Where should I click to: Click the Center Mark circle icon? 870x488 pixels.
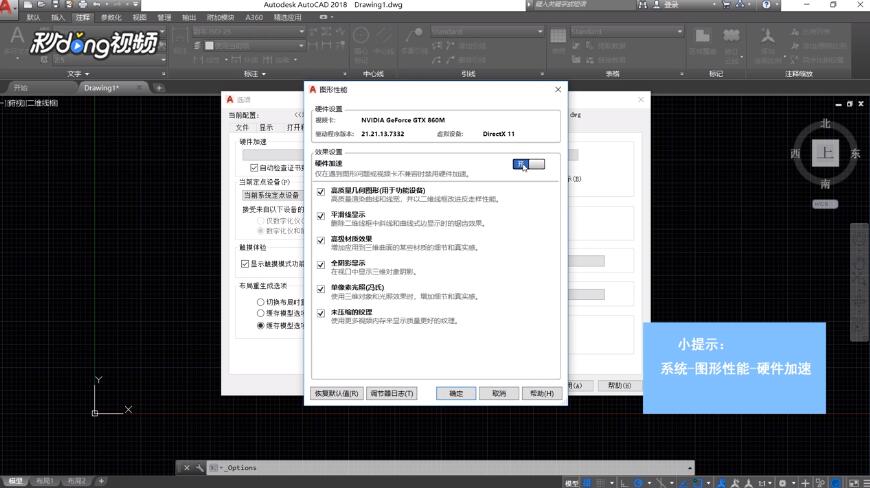pyautogui.click(x=361, y=36)
